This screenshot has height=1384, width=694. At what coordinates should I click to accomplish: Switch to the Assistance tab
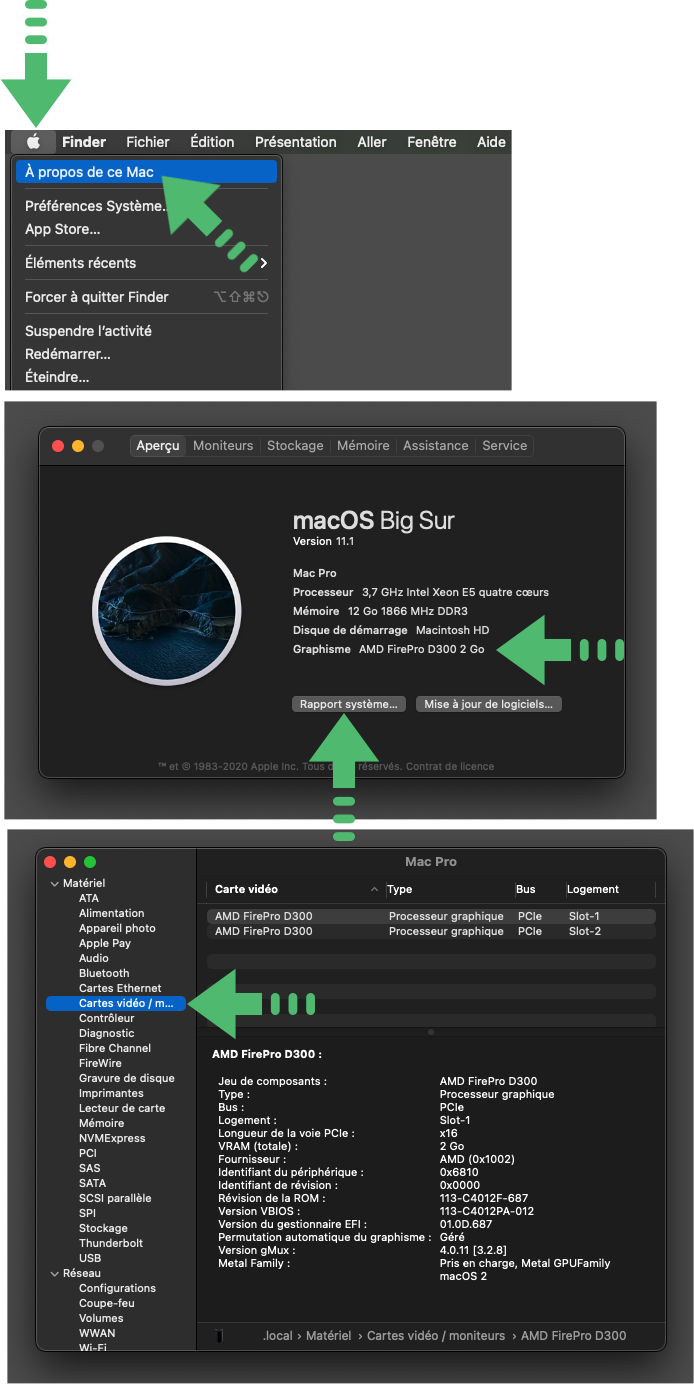pos(436,446)
